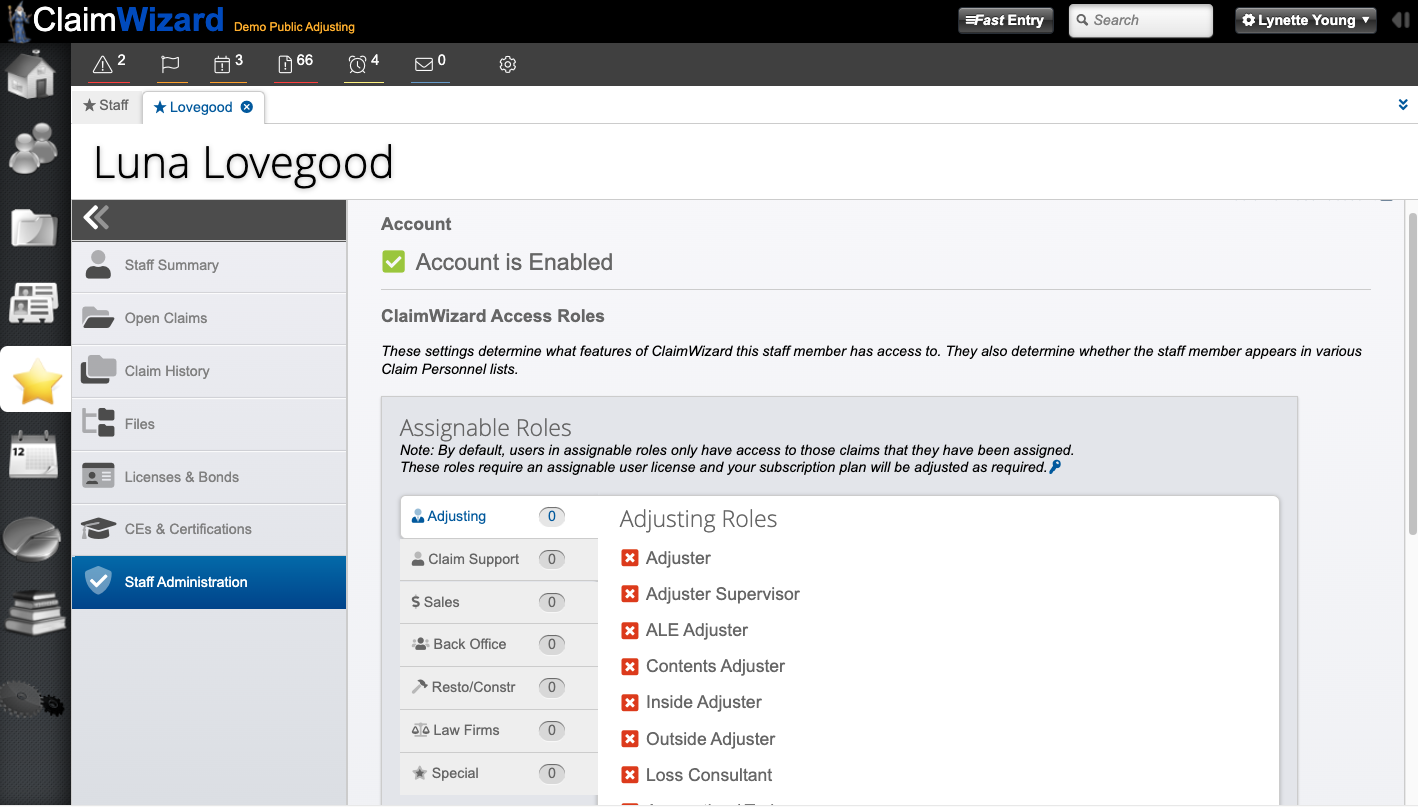
Task: Click the alerts warning triangle icon
Action: coord(102,65)
